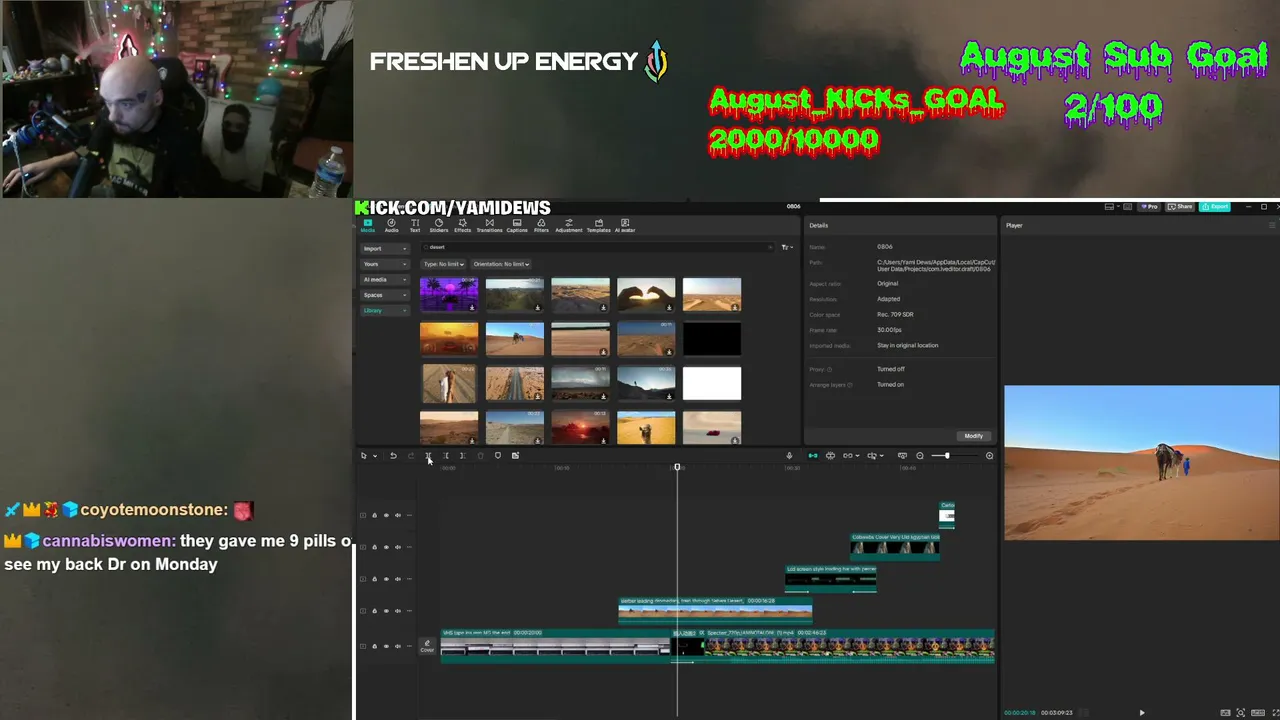
Task: Open the window layout options icon
Action: tap(1112, 207)
